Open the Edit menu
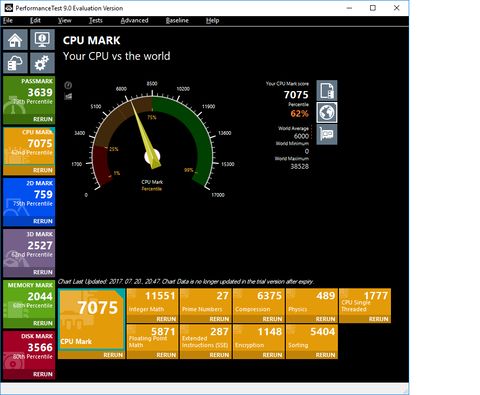The height and width of the screenshot is (395, 480). [35, 21]
